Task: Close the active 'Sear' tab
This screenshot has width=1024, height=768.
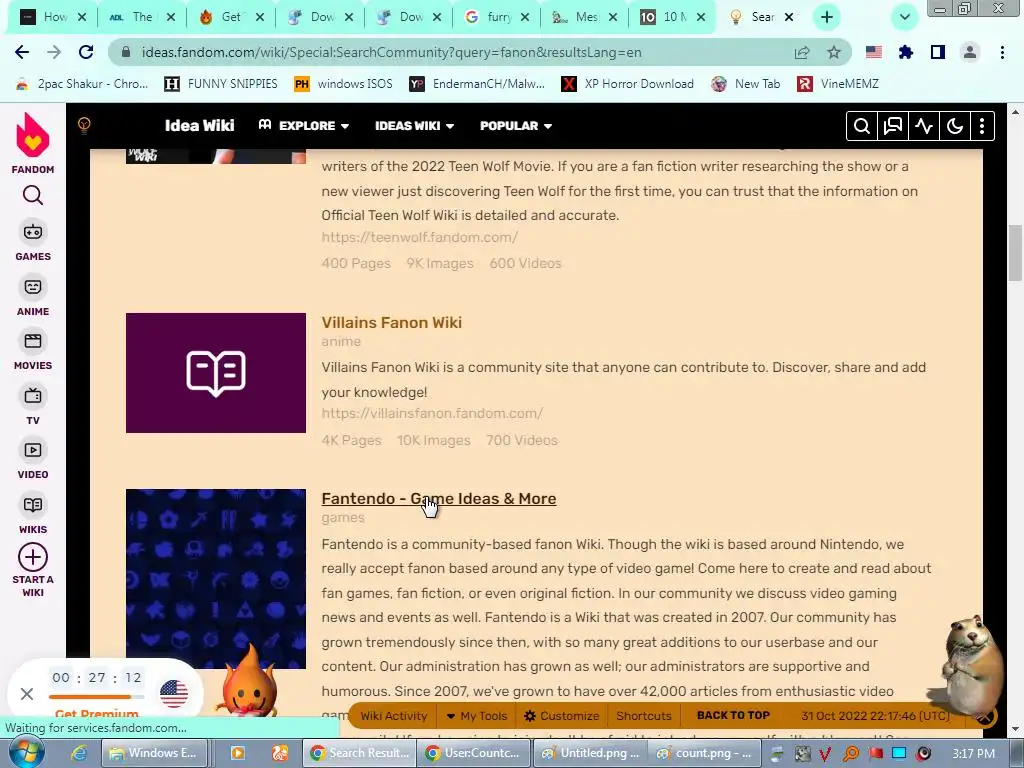Action: point(789,17)
